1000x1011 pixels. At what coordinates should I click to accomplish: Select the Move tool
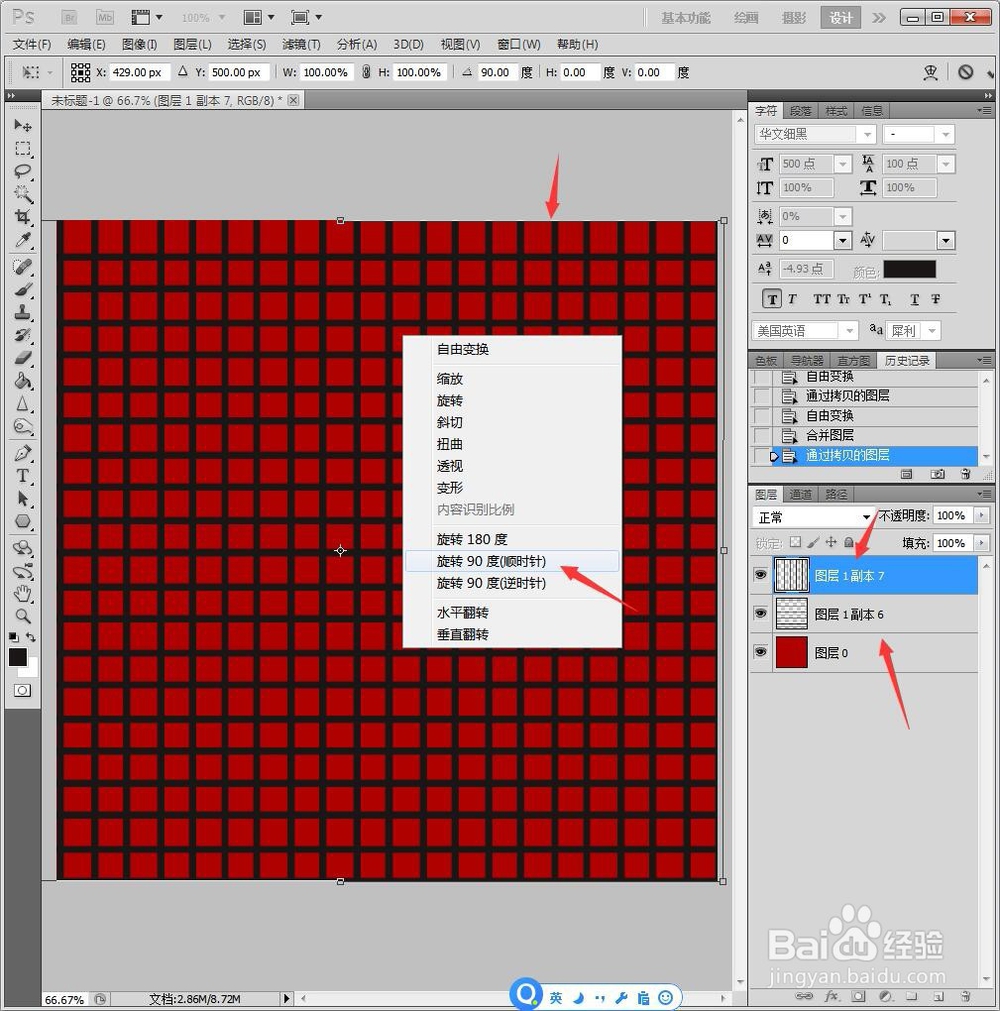click(x=23, y=125)
